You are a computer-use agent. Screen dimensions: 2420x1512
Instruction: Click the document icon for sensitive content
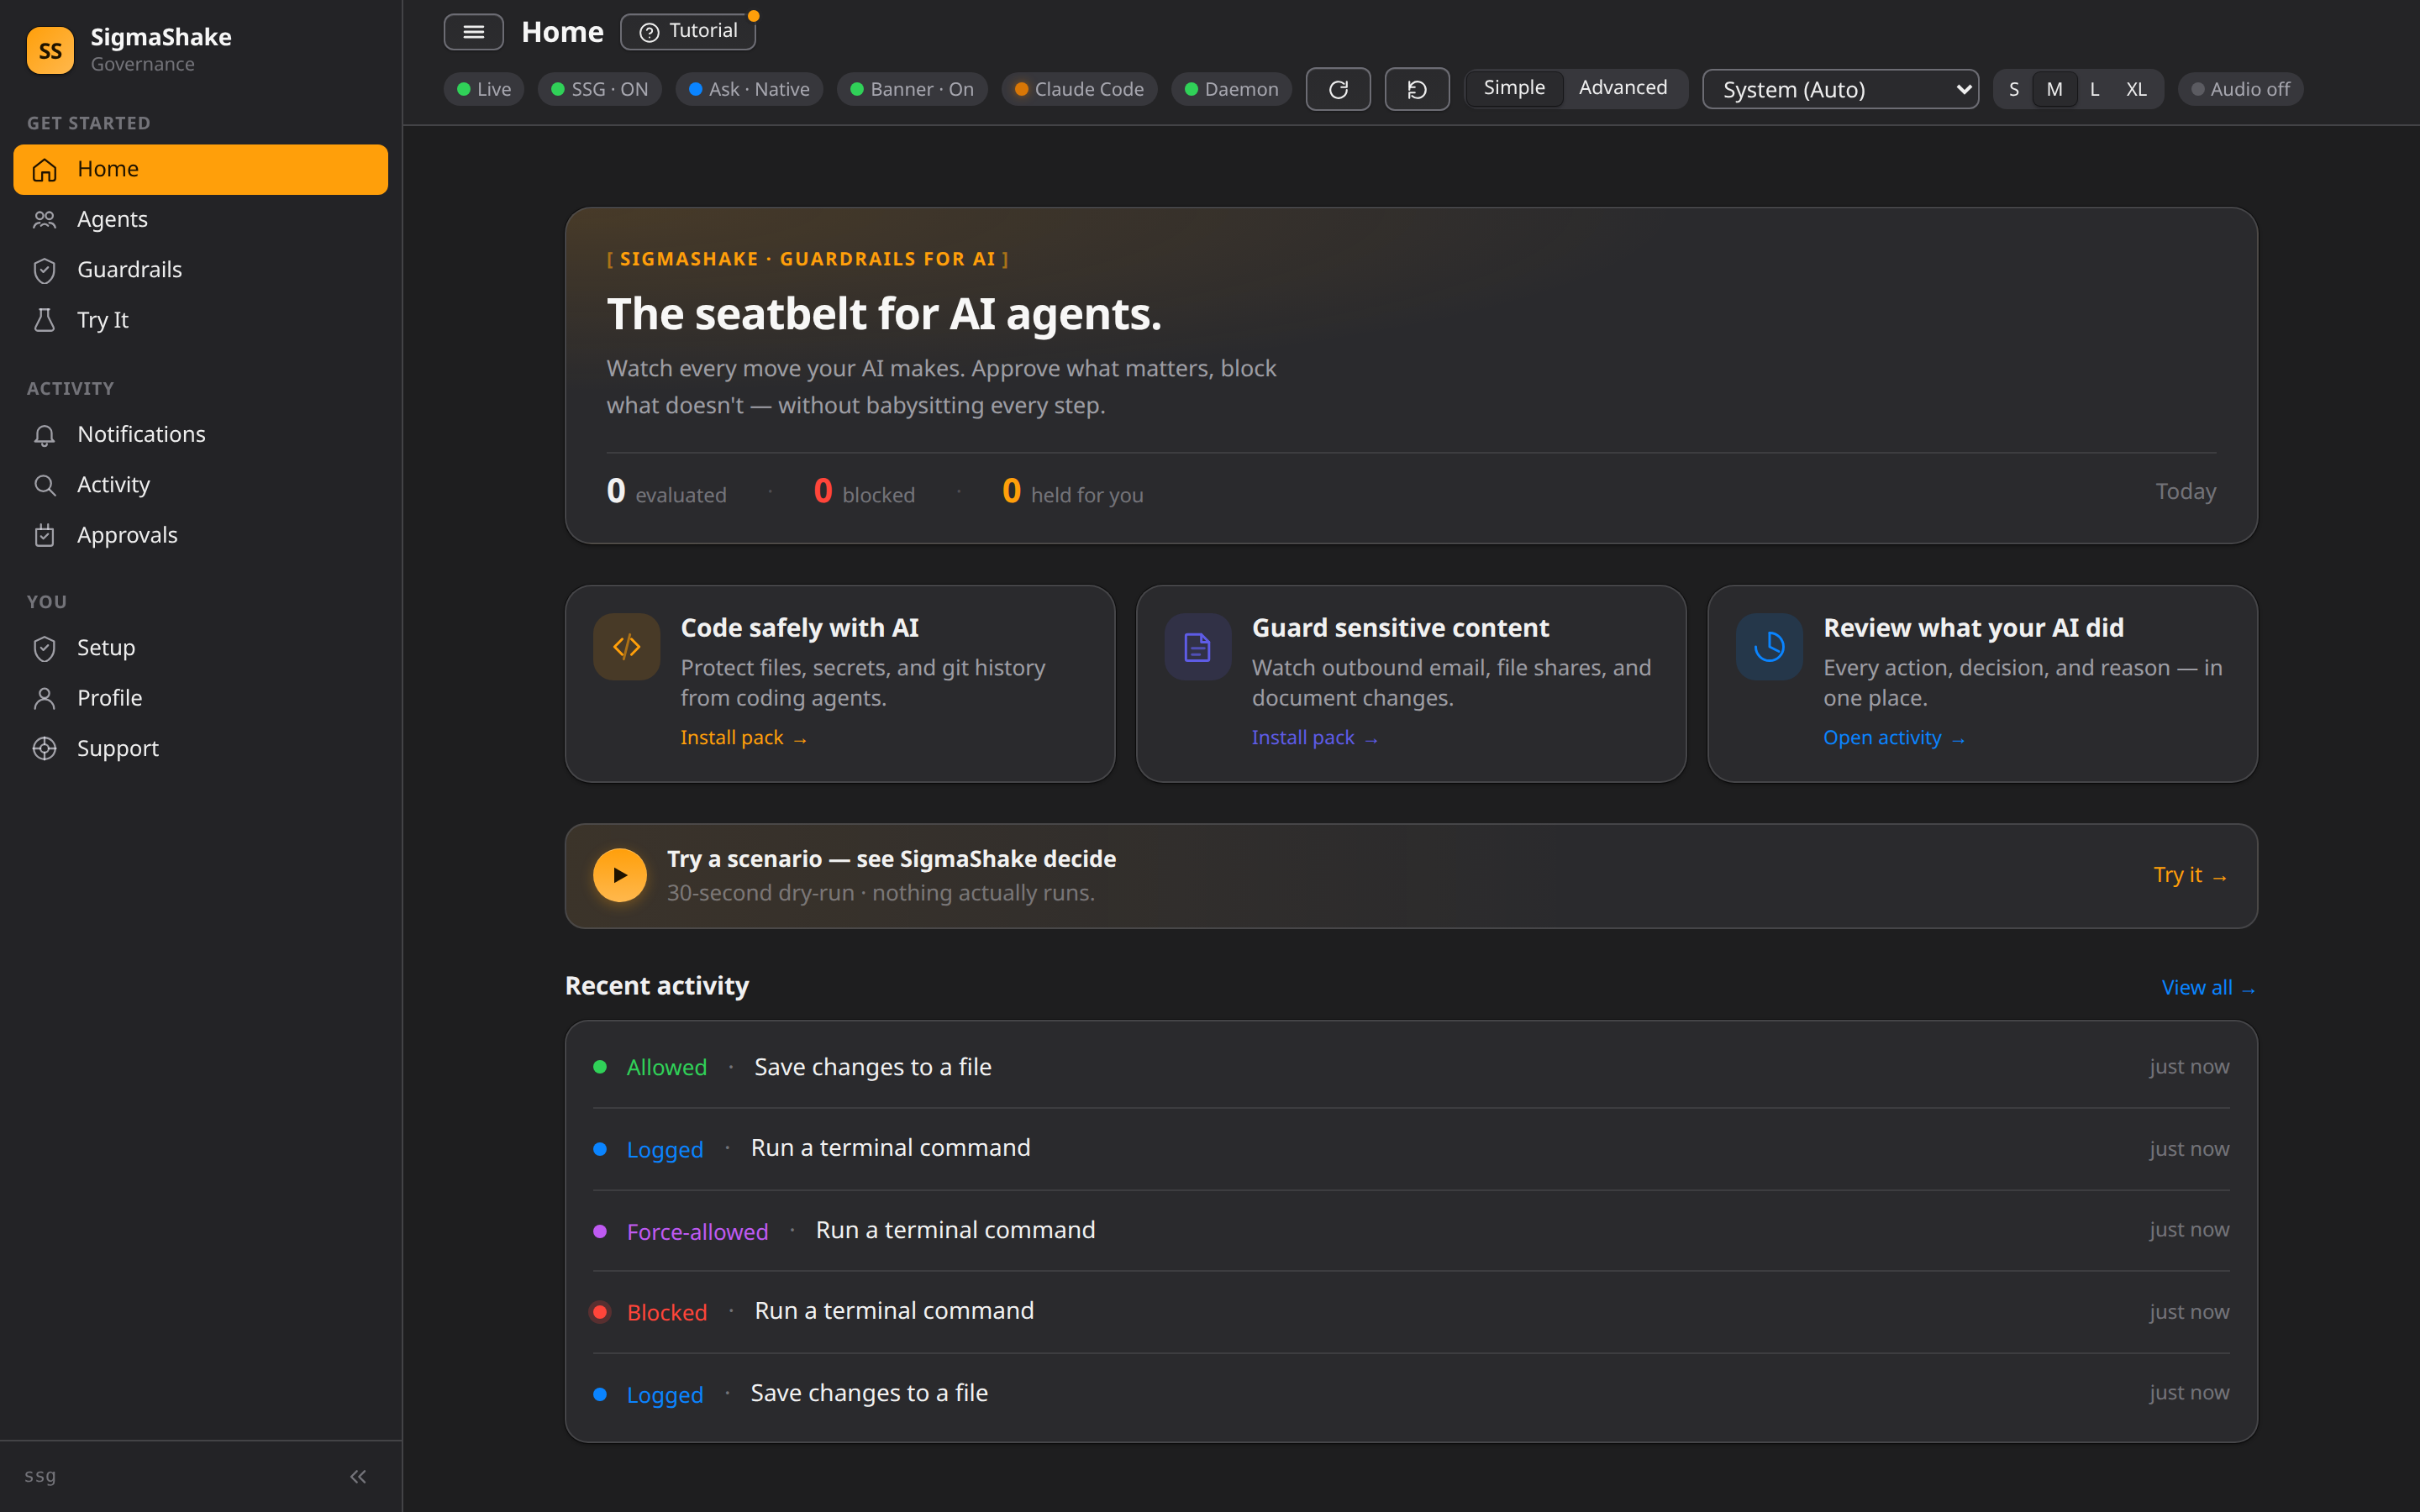click(1197, 647)
